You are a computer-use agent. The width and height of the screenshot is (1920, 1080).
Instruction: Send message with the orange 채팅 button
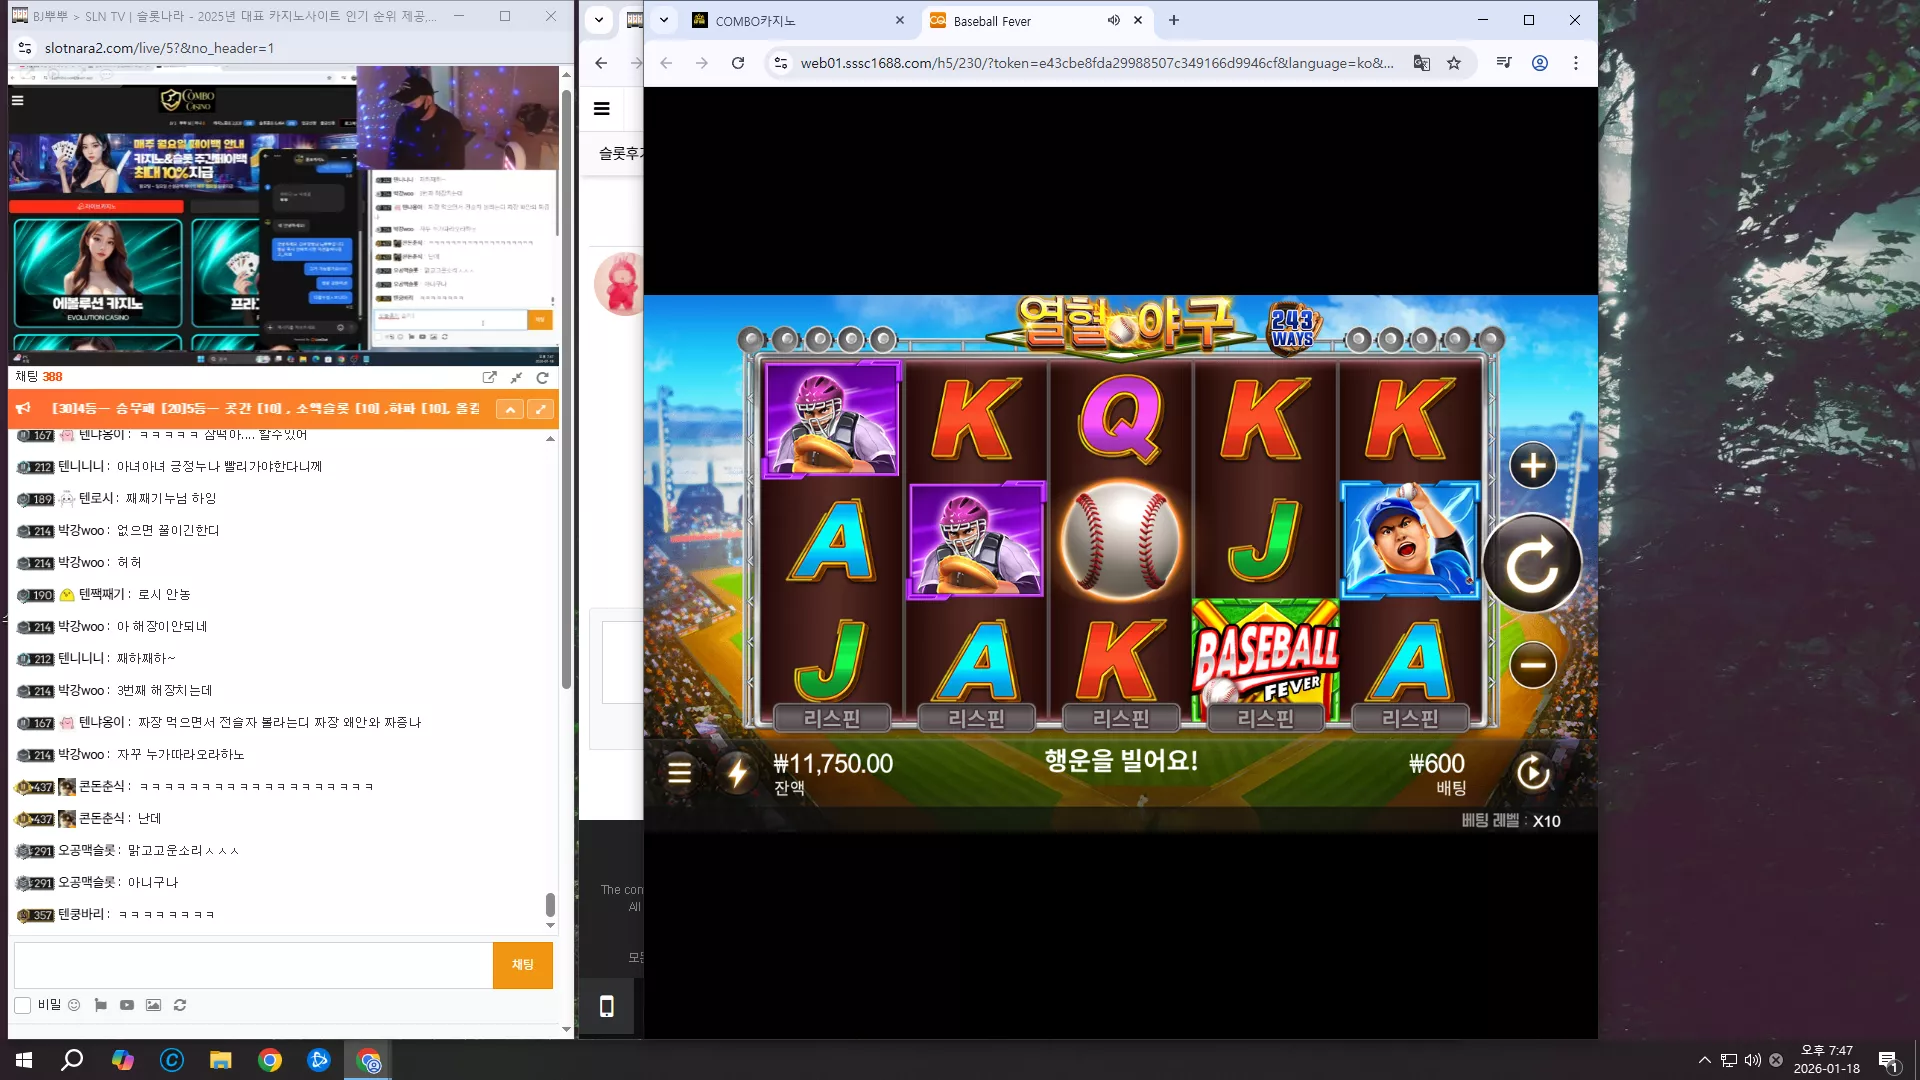(523, 965)
